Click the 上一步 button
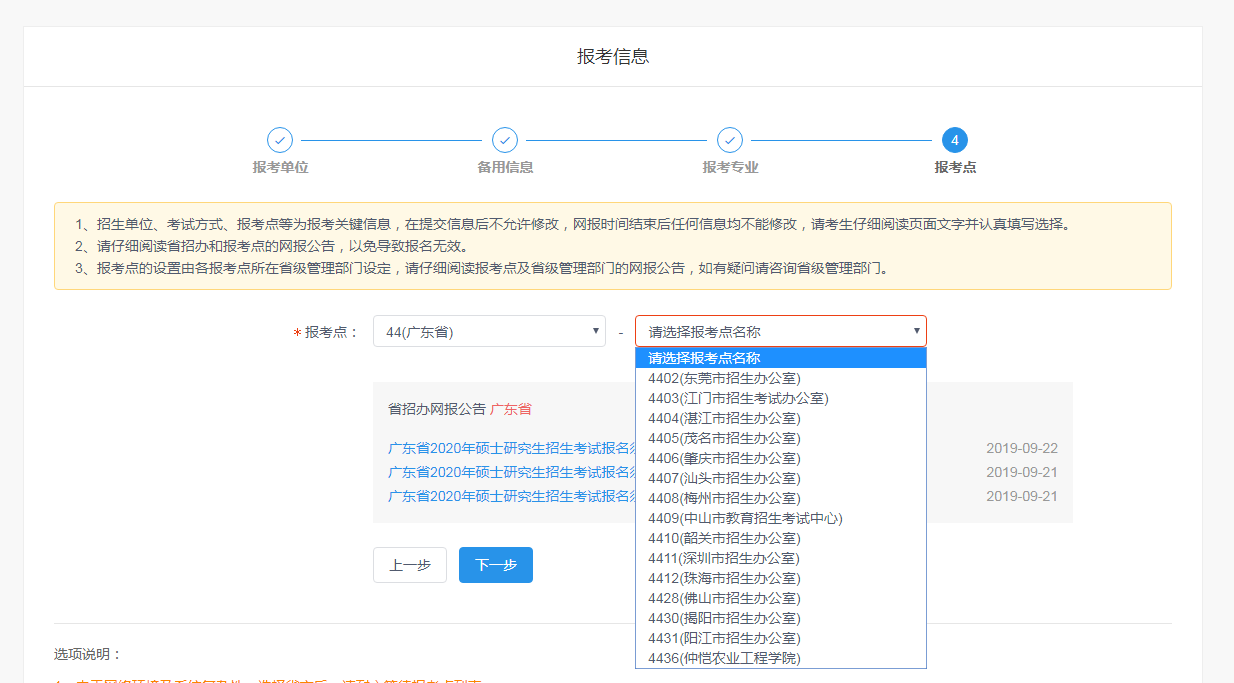 409,564
